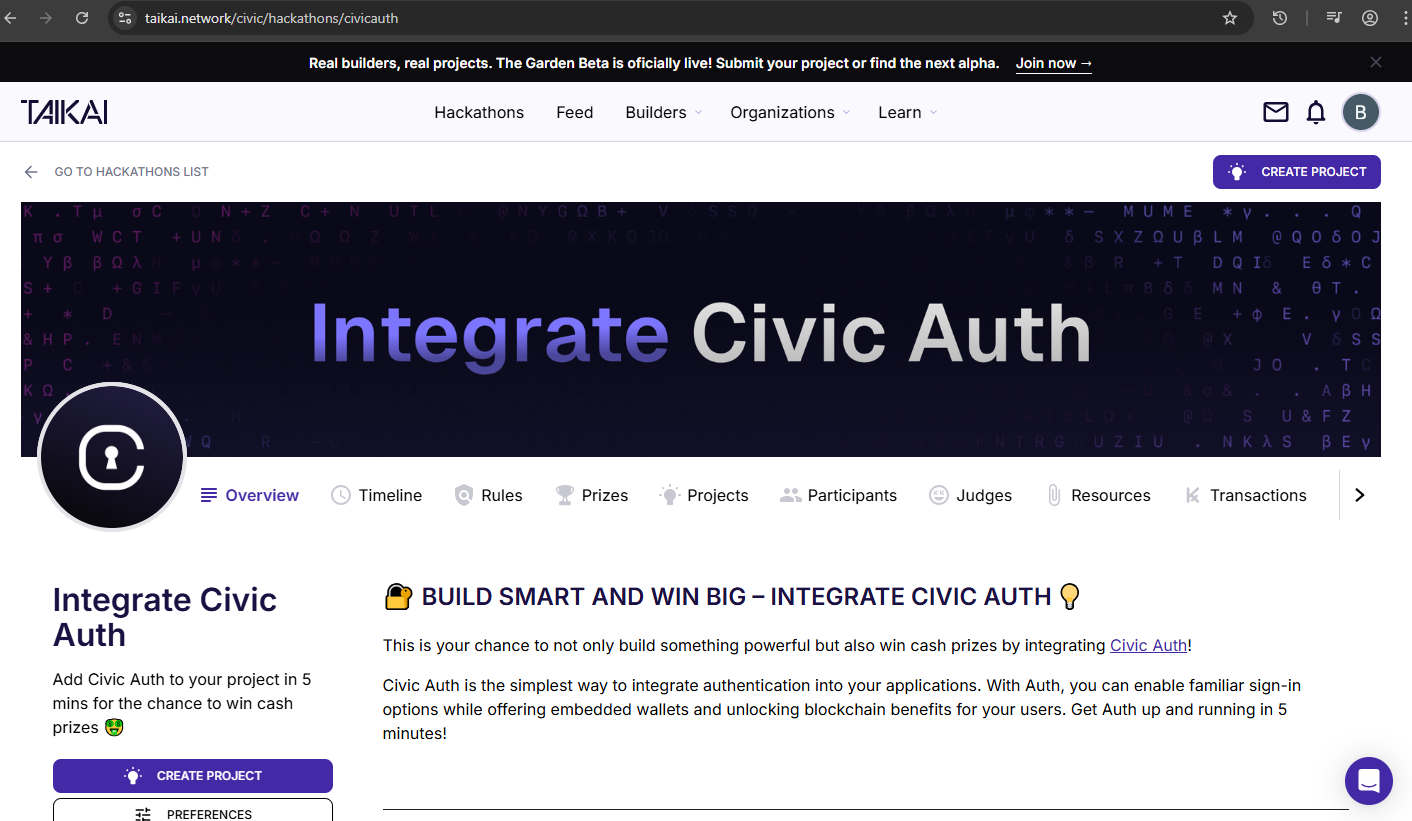
Task: Open the chat support bubble
Action: tap(1369, 781)
